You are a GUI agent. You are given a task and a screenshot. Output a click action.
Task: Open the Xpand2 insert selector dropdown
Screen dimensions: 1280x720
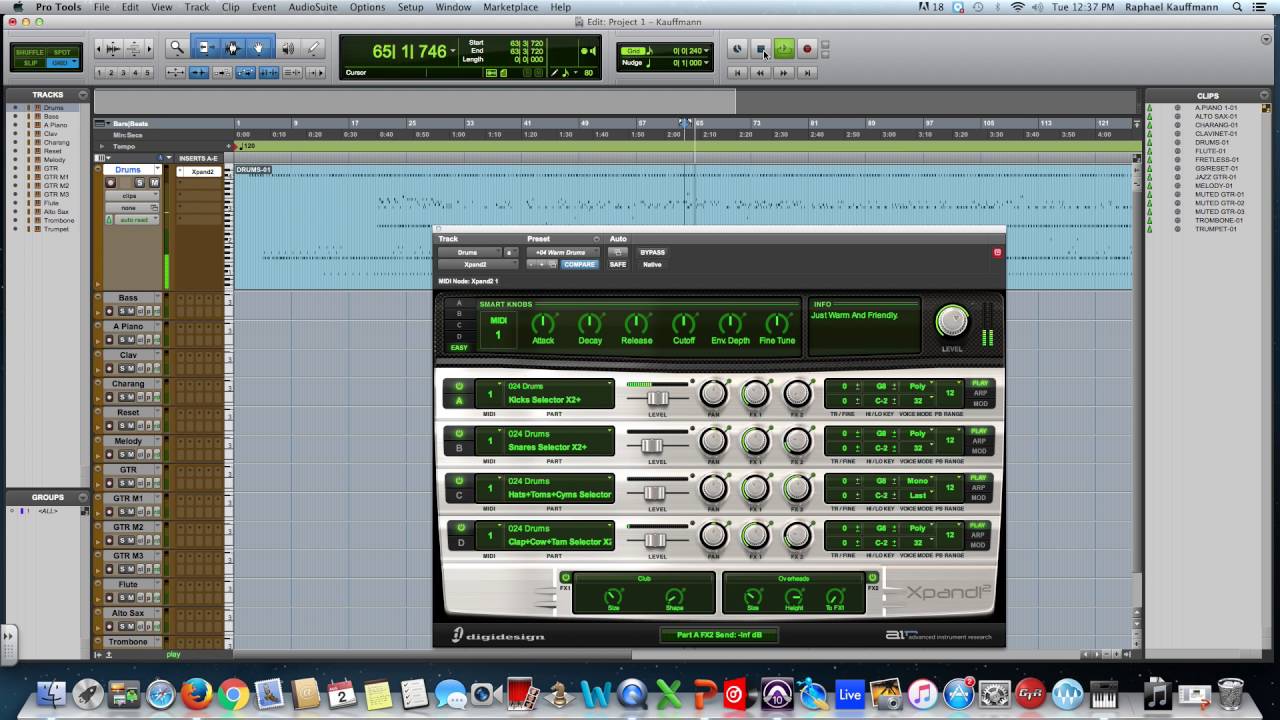pos(478,264)
